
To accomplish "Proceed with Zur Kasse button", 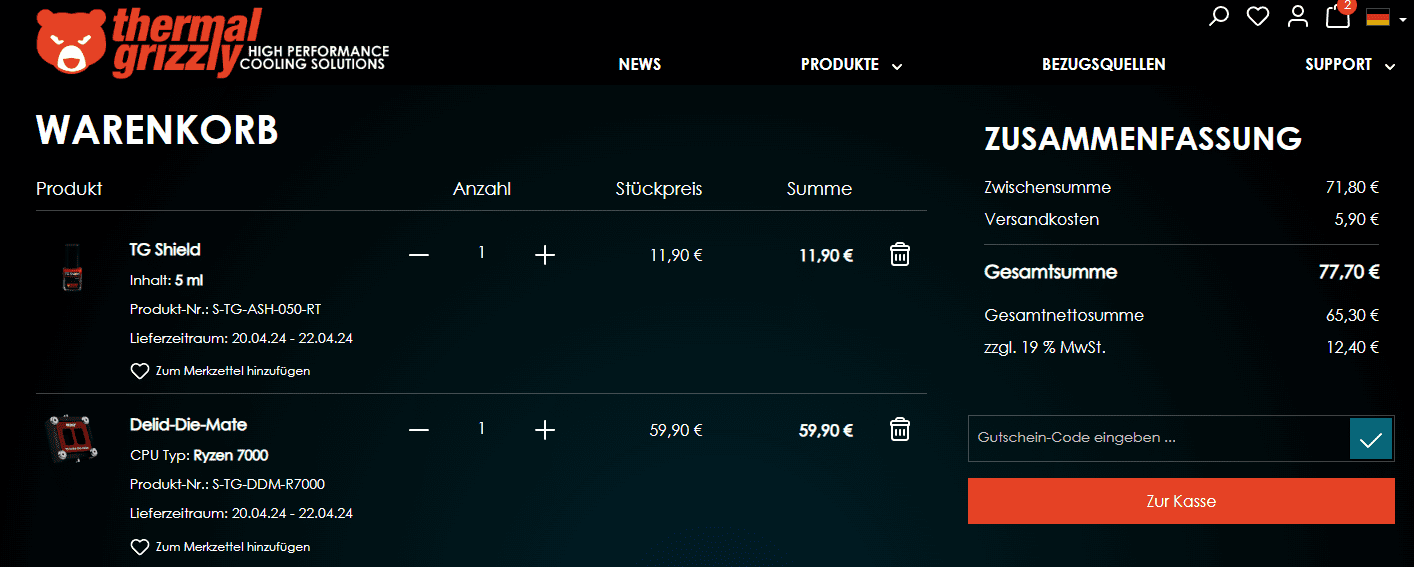I will [x=1181, y=501].
